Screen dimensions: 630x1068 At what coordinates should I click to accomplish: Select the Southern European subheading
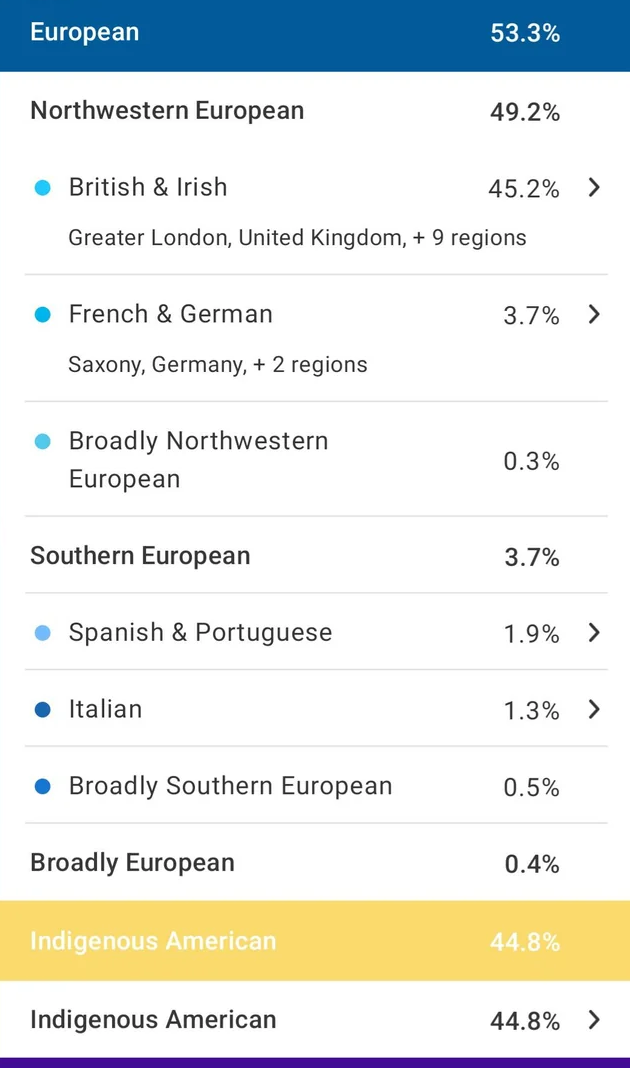click(x=140, y=556)
